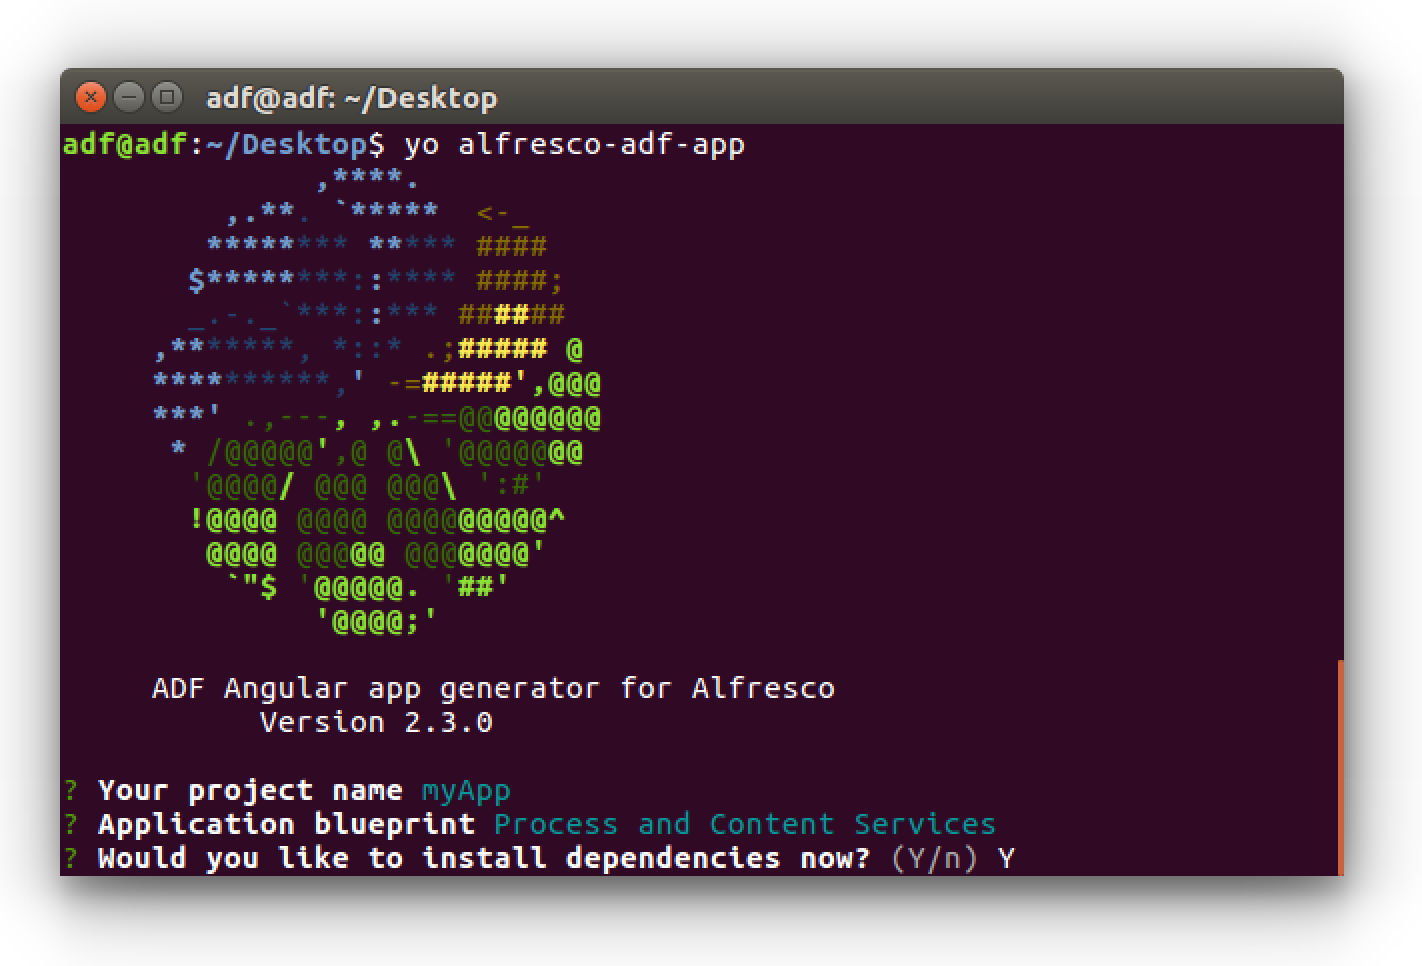Image resolution: width=1422 pixels, height=966 pixels.
Task: Click "Process and Content Services" answer
Action: pos(745,824)
